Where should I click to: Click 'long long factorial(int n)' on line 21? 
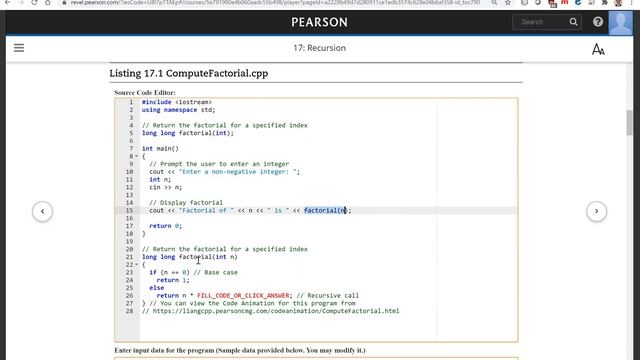pos(189,257)
